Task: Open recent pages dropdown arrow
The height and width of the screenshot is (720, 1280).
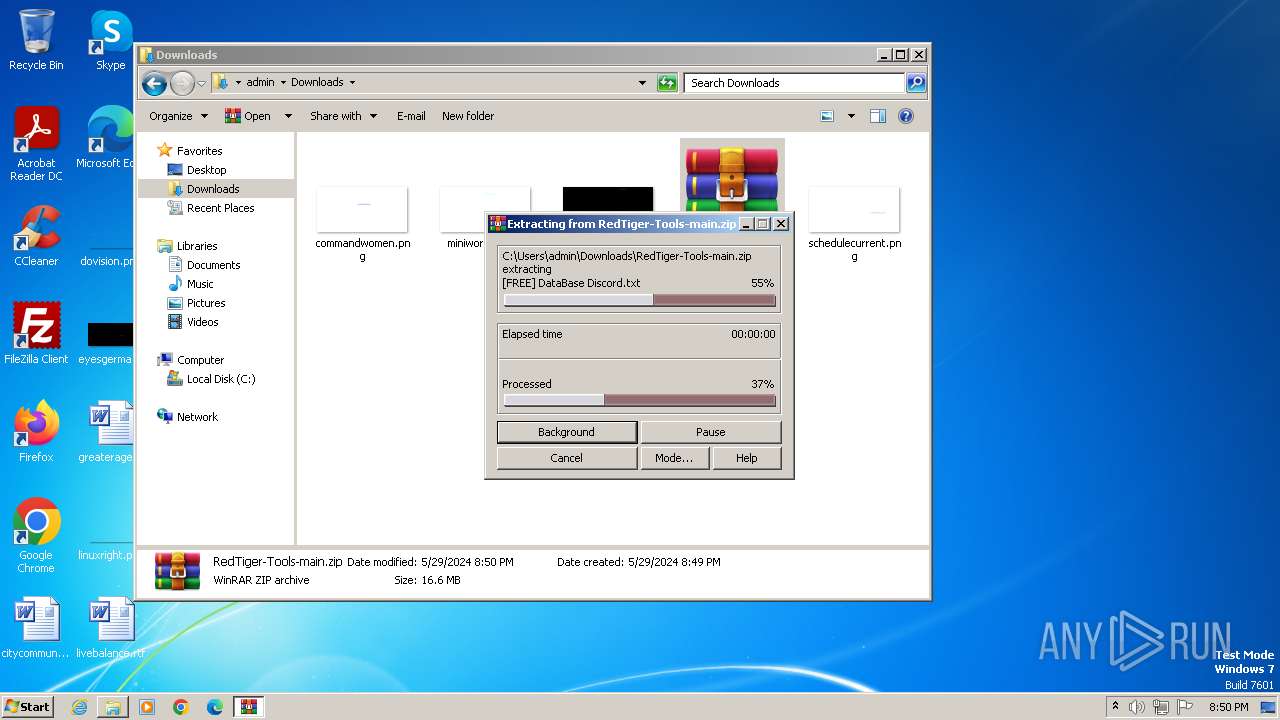Action: 202,83
